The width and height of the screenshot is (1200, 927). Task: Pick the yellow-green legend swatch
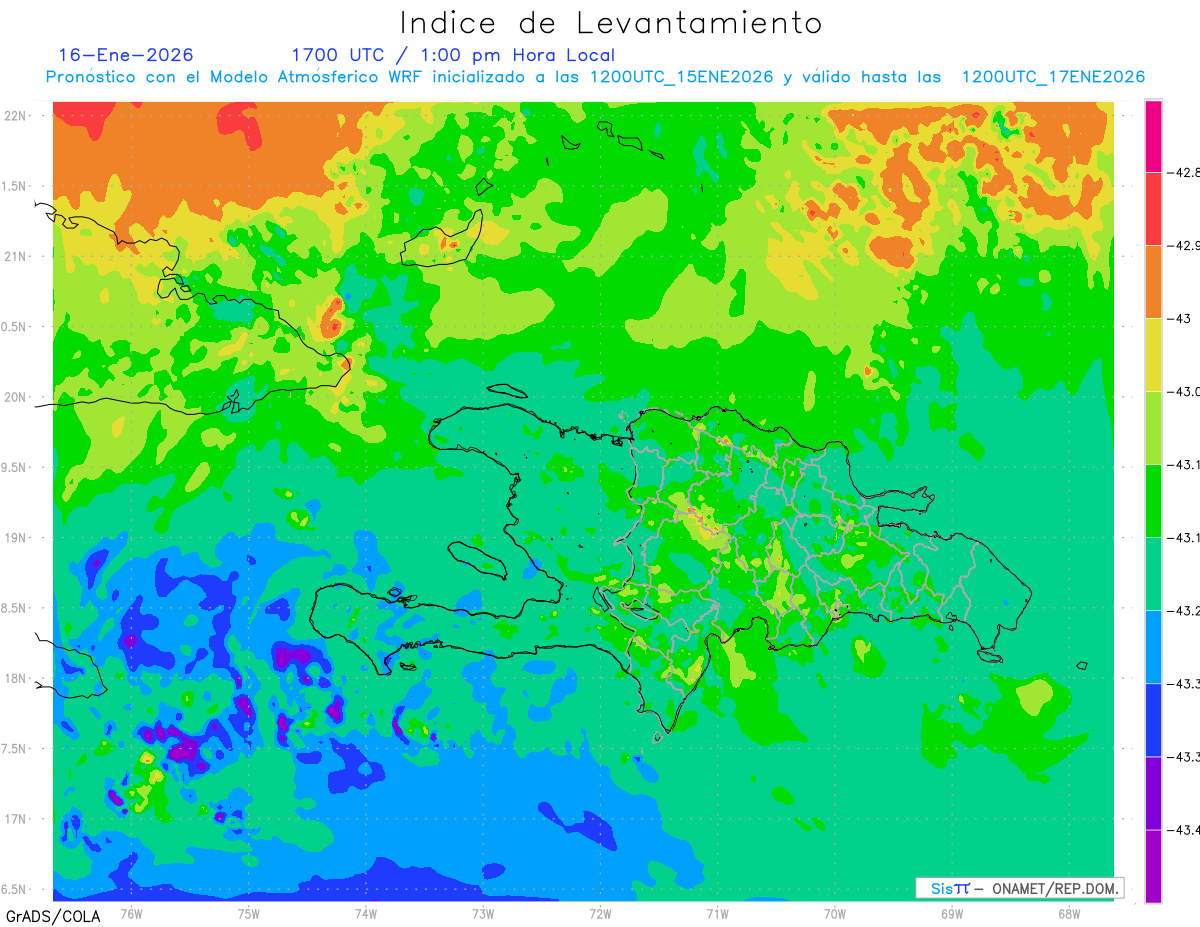[x=1153, y=428]
